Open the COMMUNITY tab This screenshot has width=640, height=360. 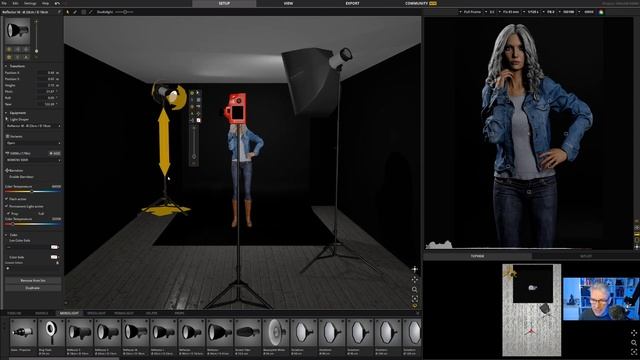(x=420, y=3)
